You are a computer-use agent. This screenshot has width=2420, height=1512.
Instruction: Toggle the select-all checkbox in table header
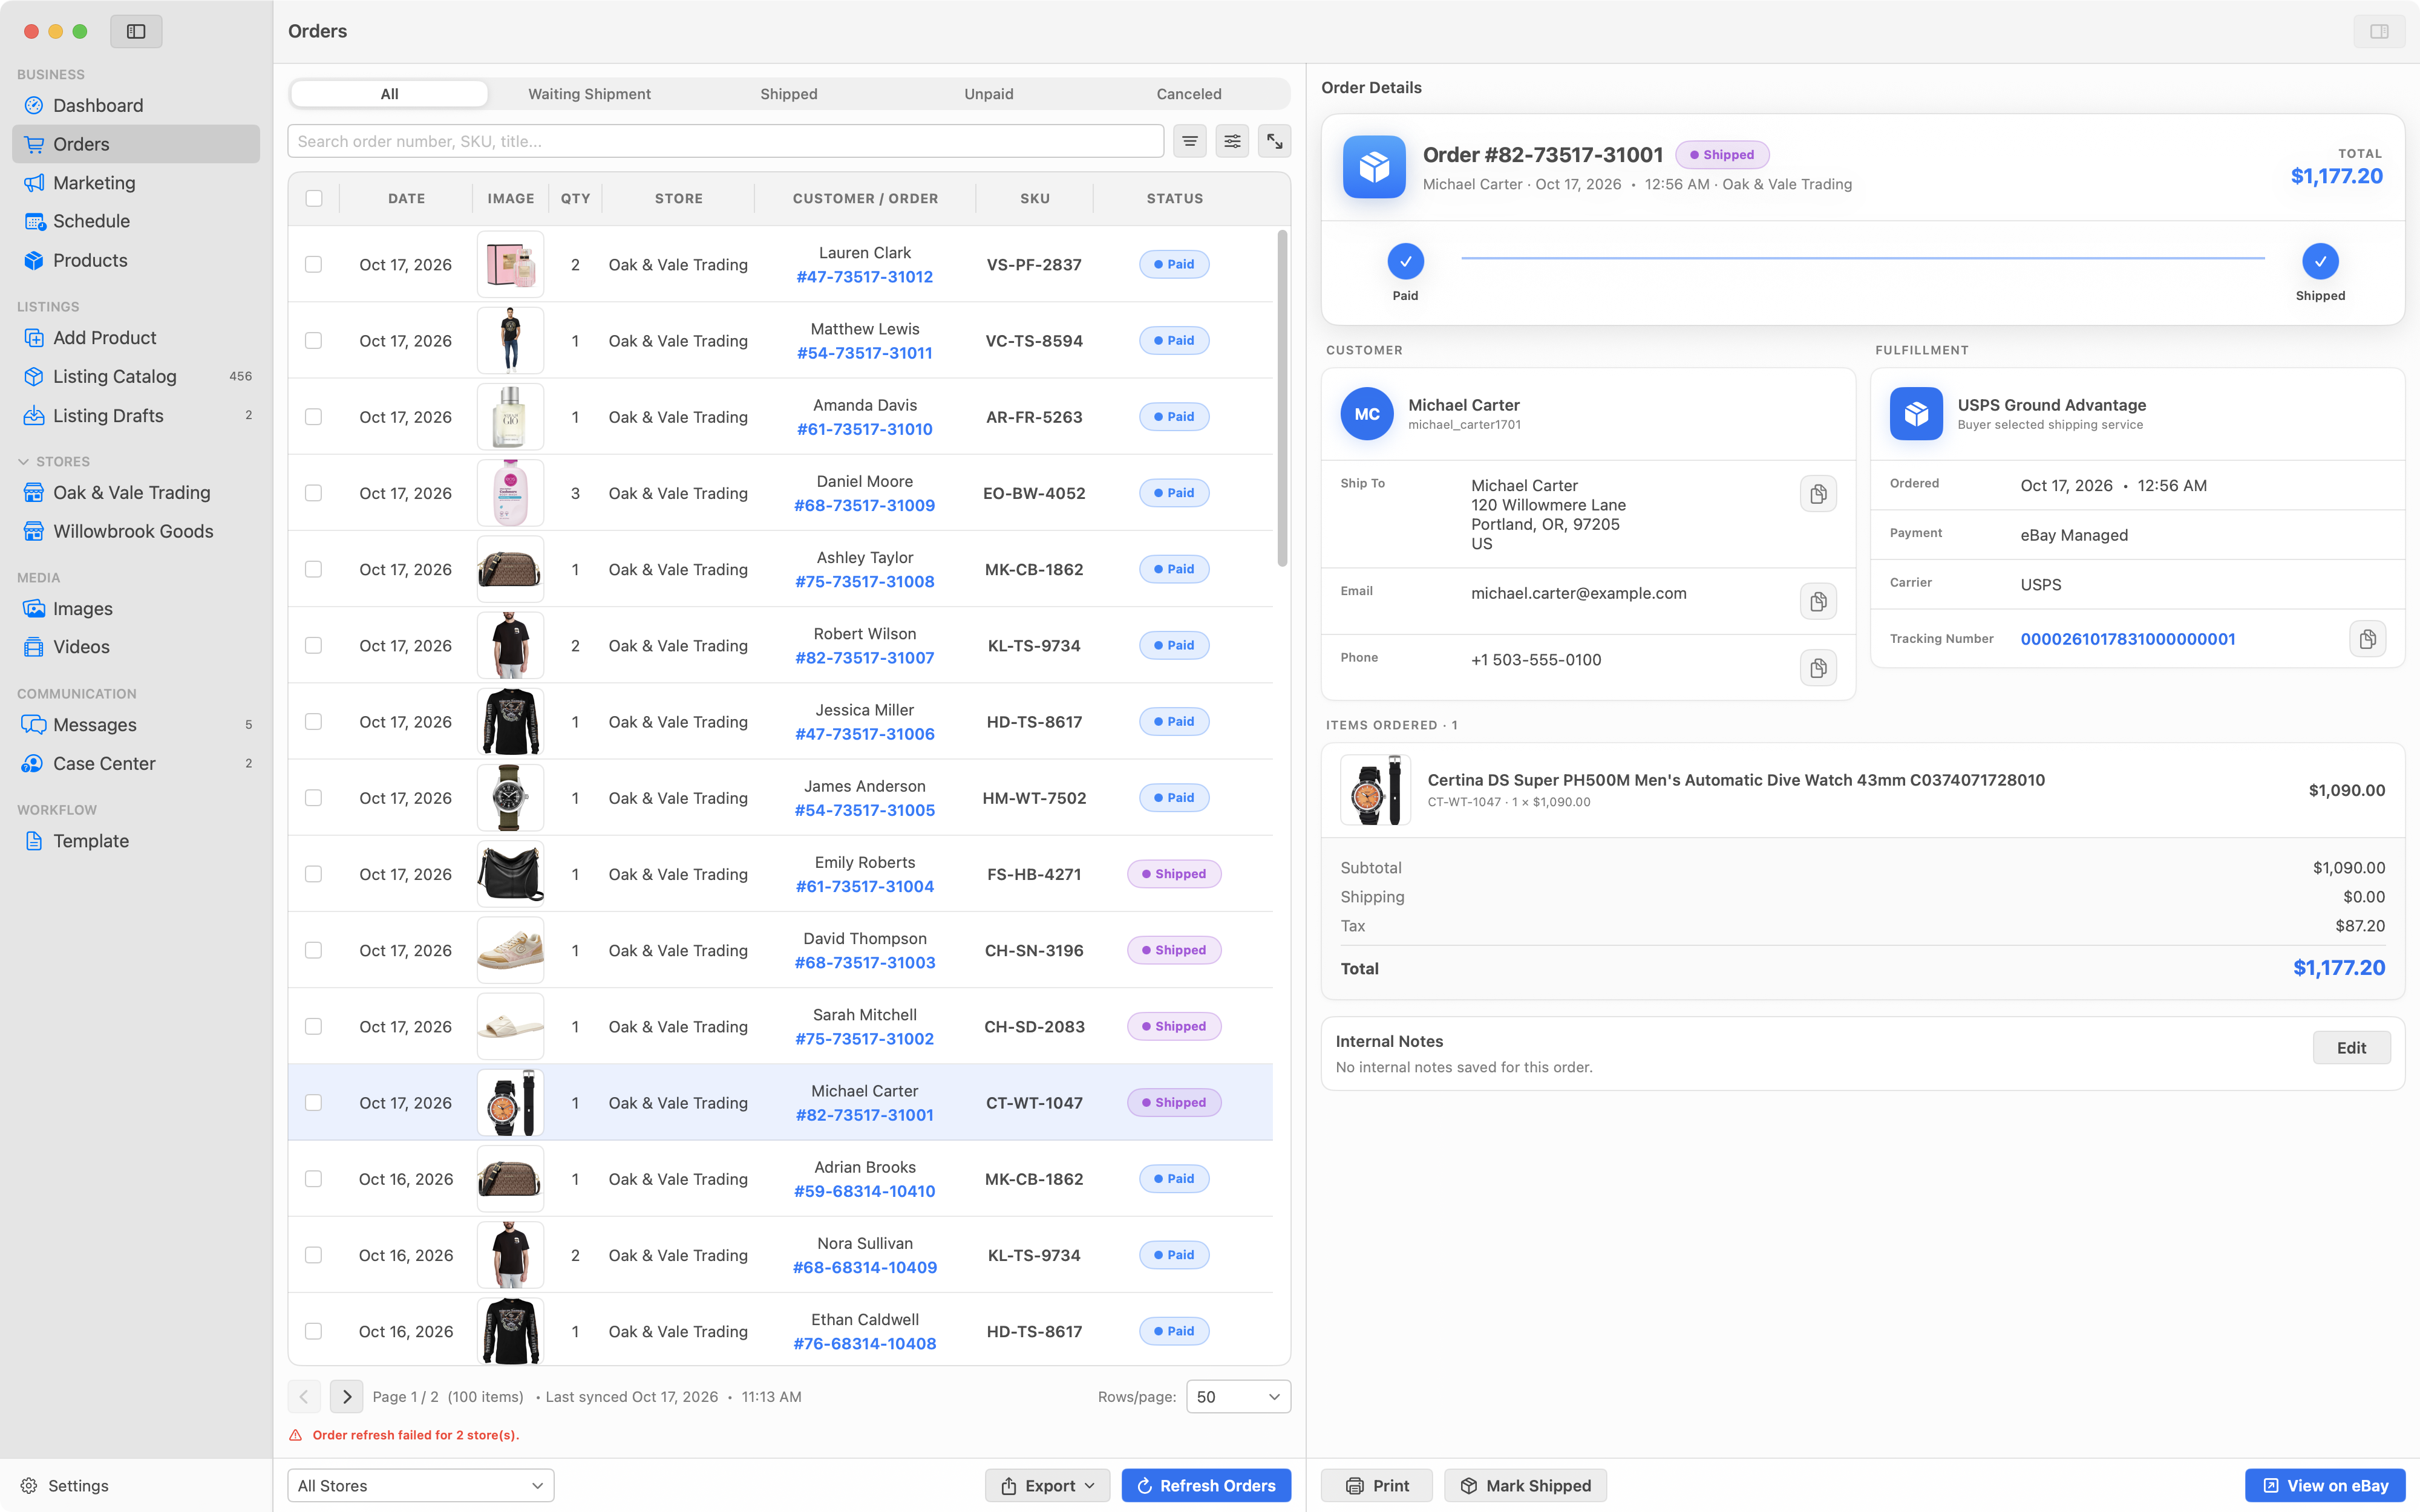point(314,198)
